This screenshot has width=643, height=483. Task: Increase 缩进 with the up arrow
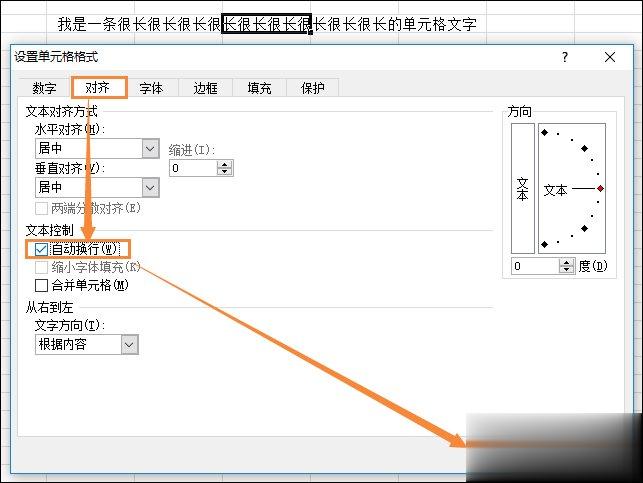click(x=225, y=164)
